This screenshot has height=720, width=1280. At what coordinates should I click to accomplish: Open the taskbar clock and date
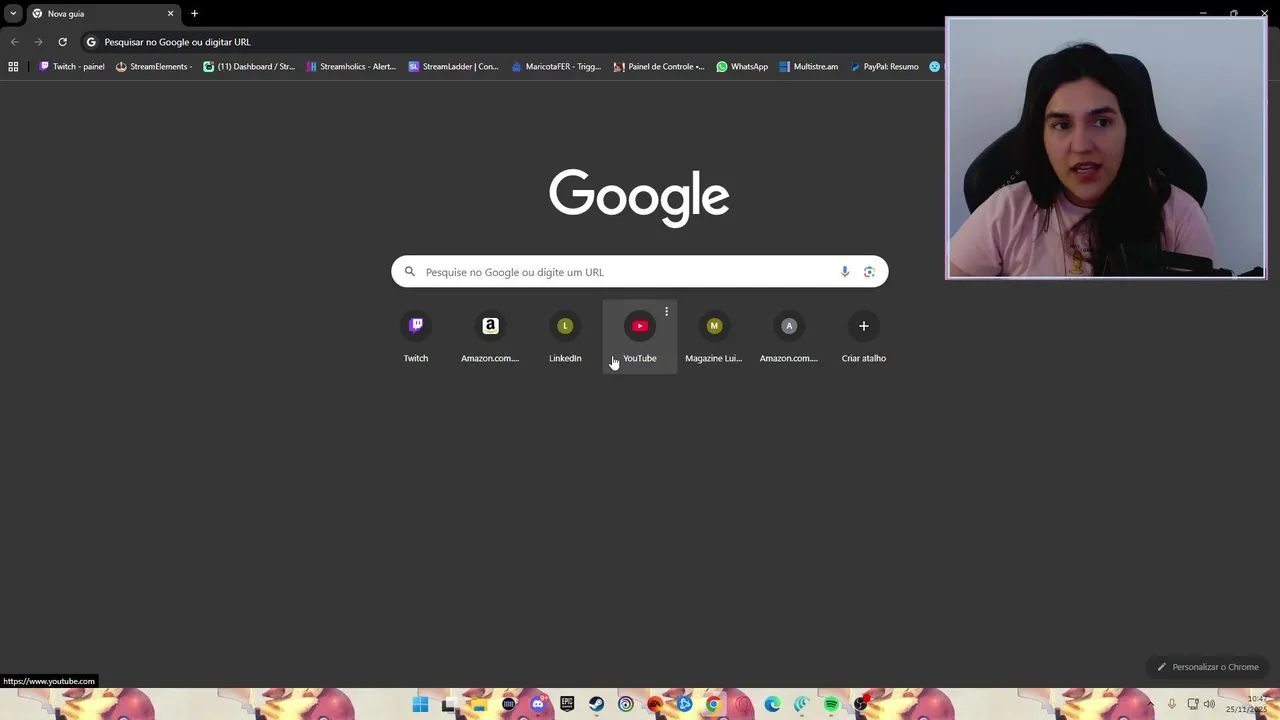click(x=1246, y=704)
